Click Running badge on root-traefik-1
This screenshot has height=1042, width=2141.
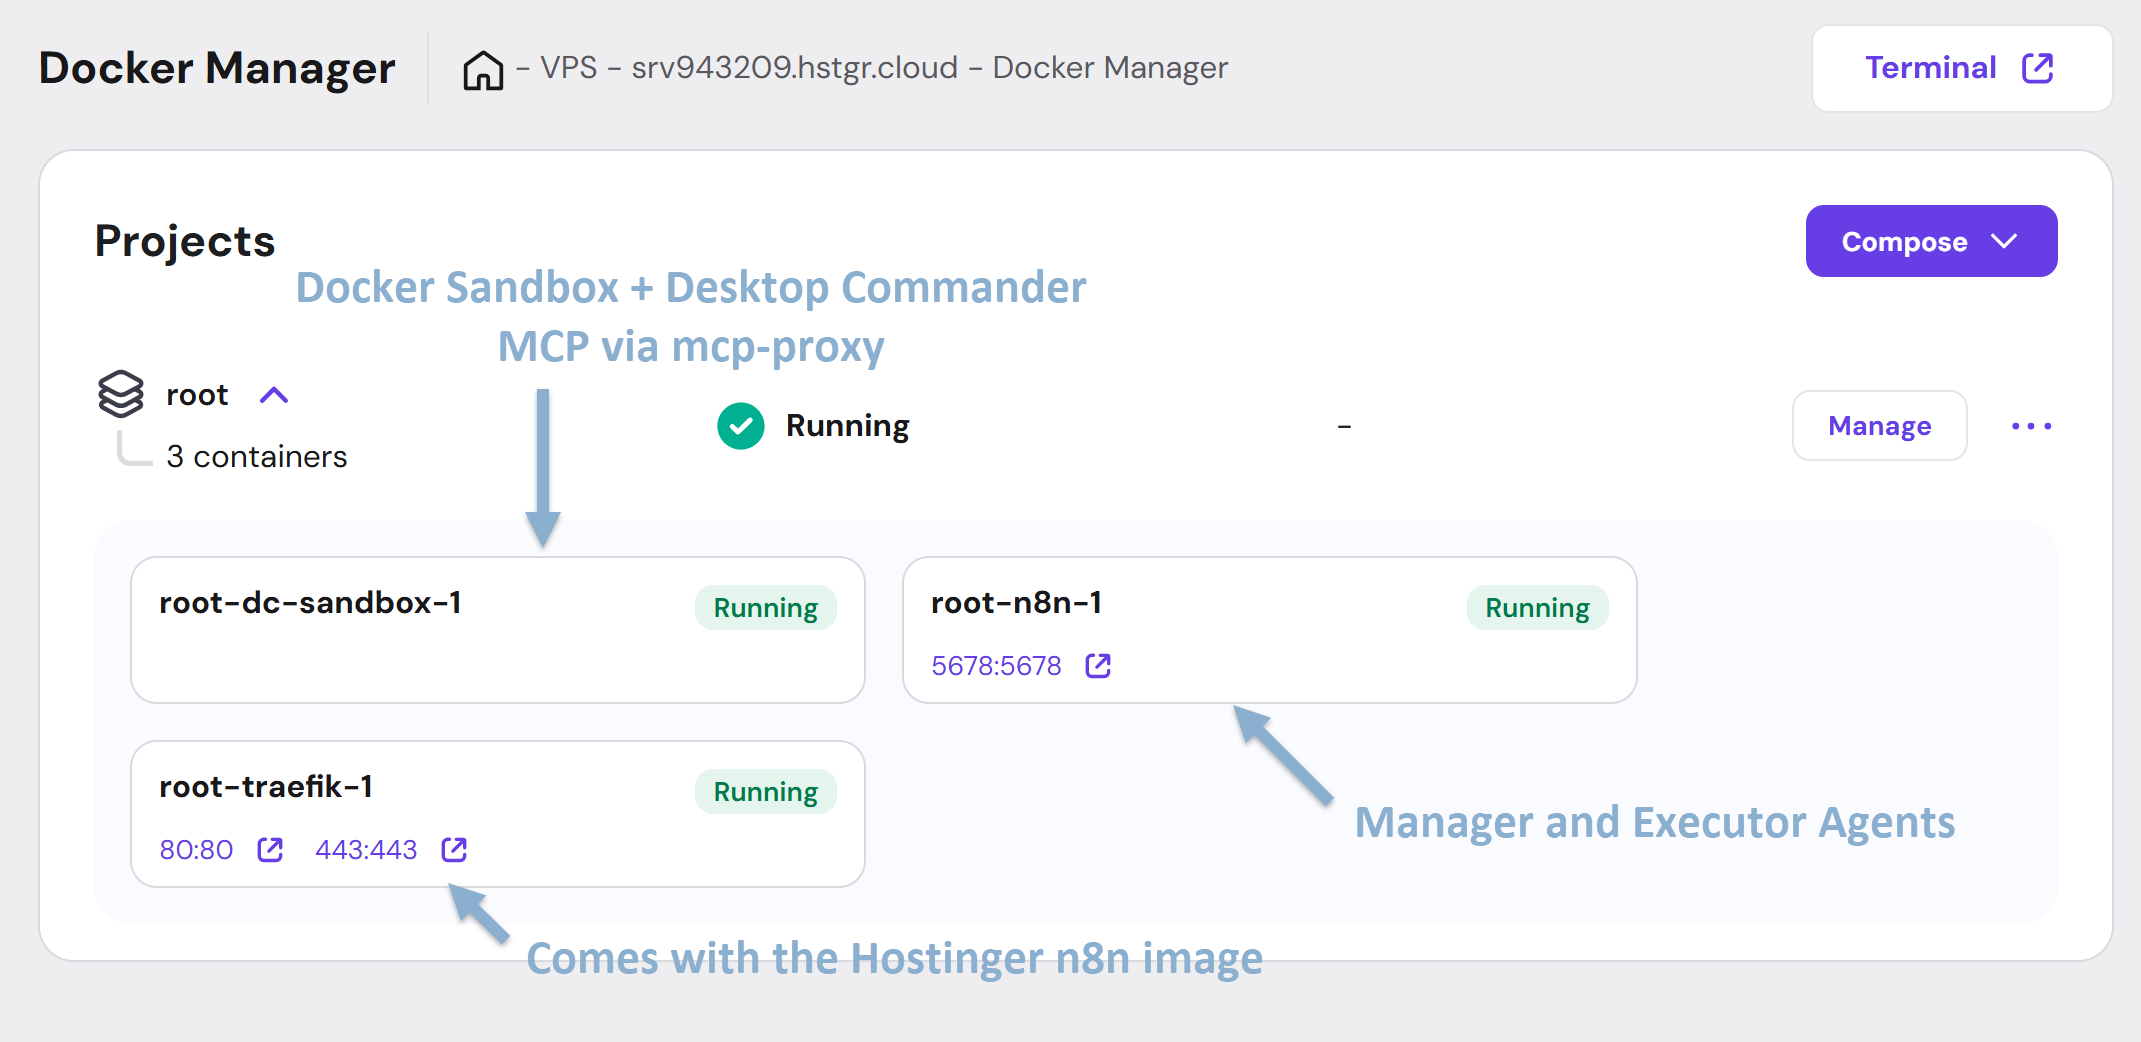[766, 792]
